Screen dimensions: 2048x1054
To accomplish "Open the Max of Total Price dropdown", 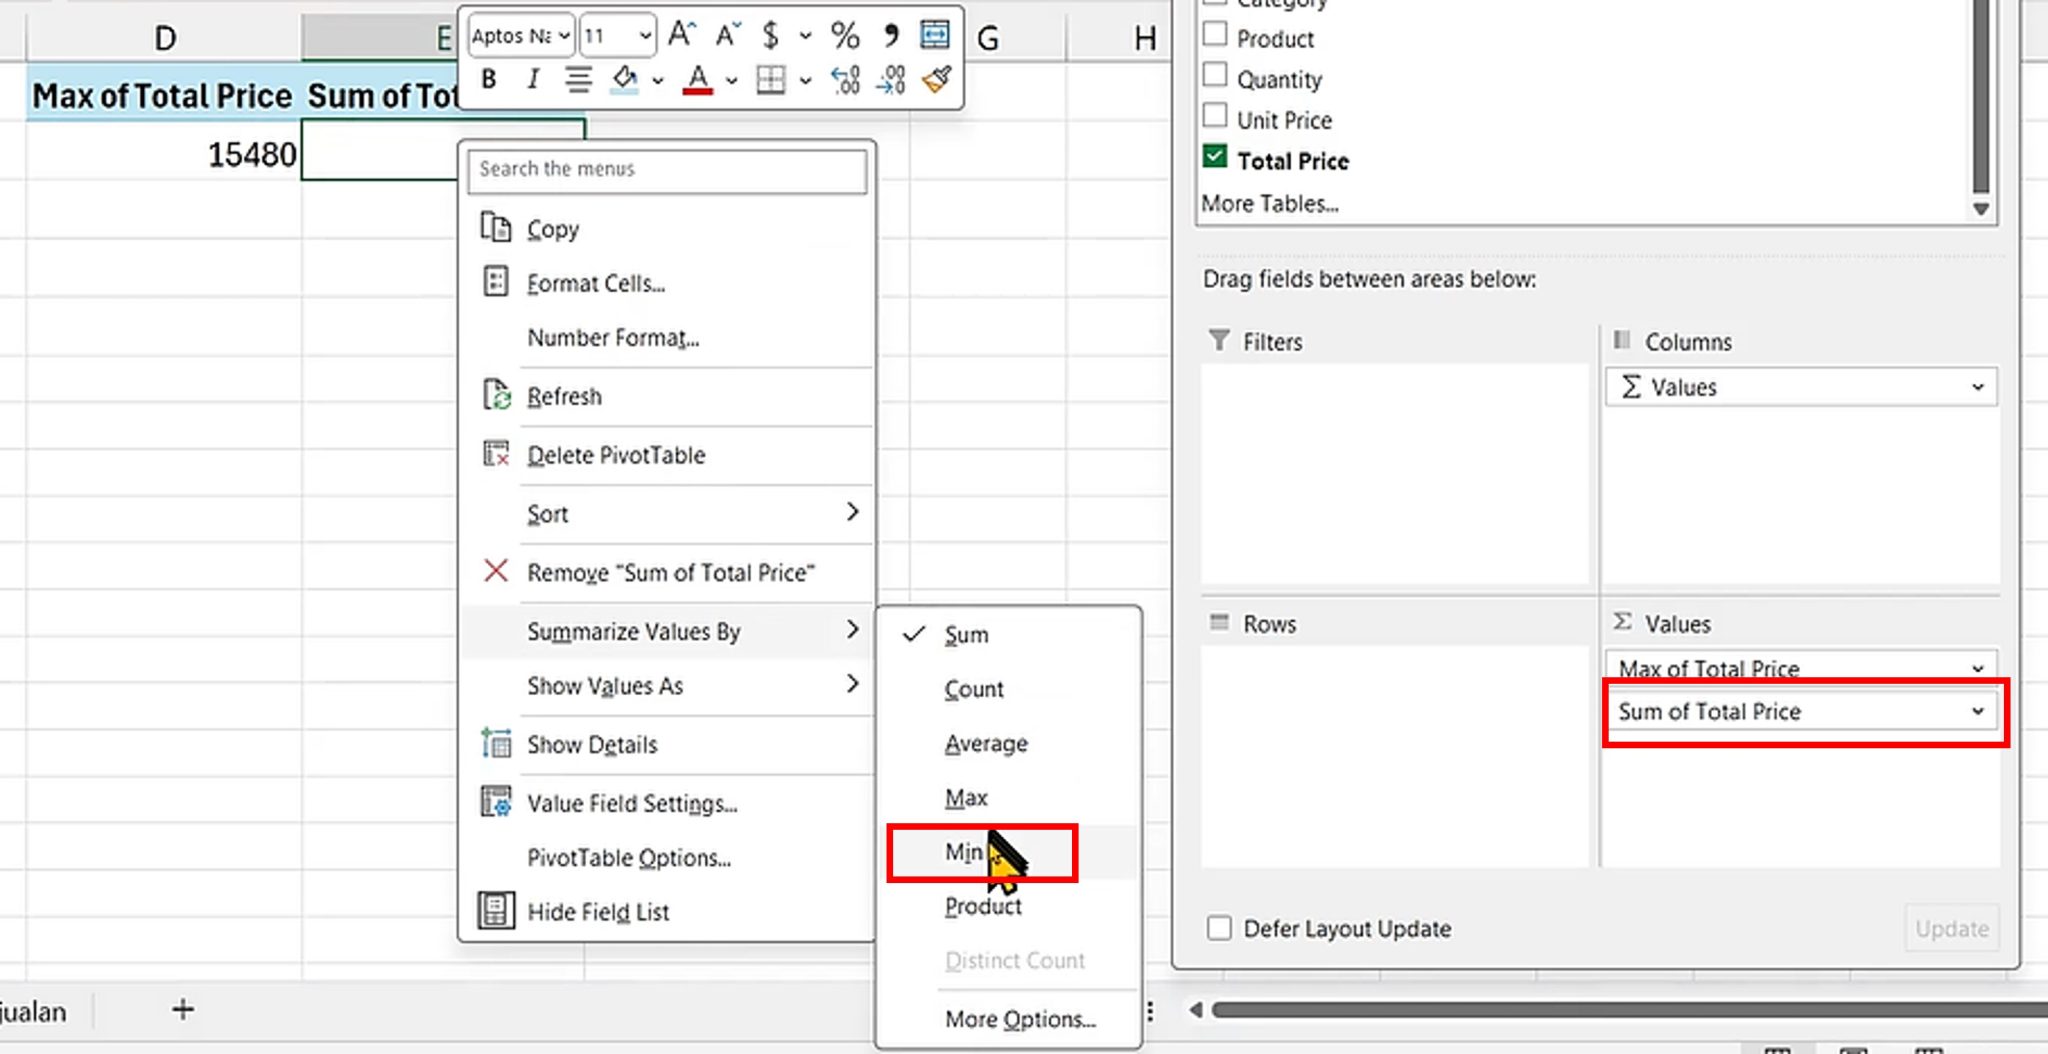I will [x=1977, y=667].
